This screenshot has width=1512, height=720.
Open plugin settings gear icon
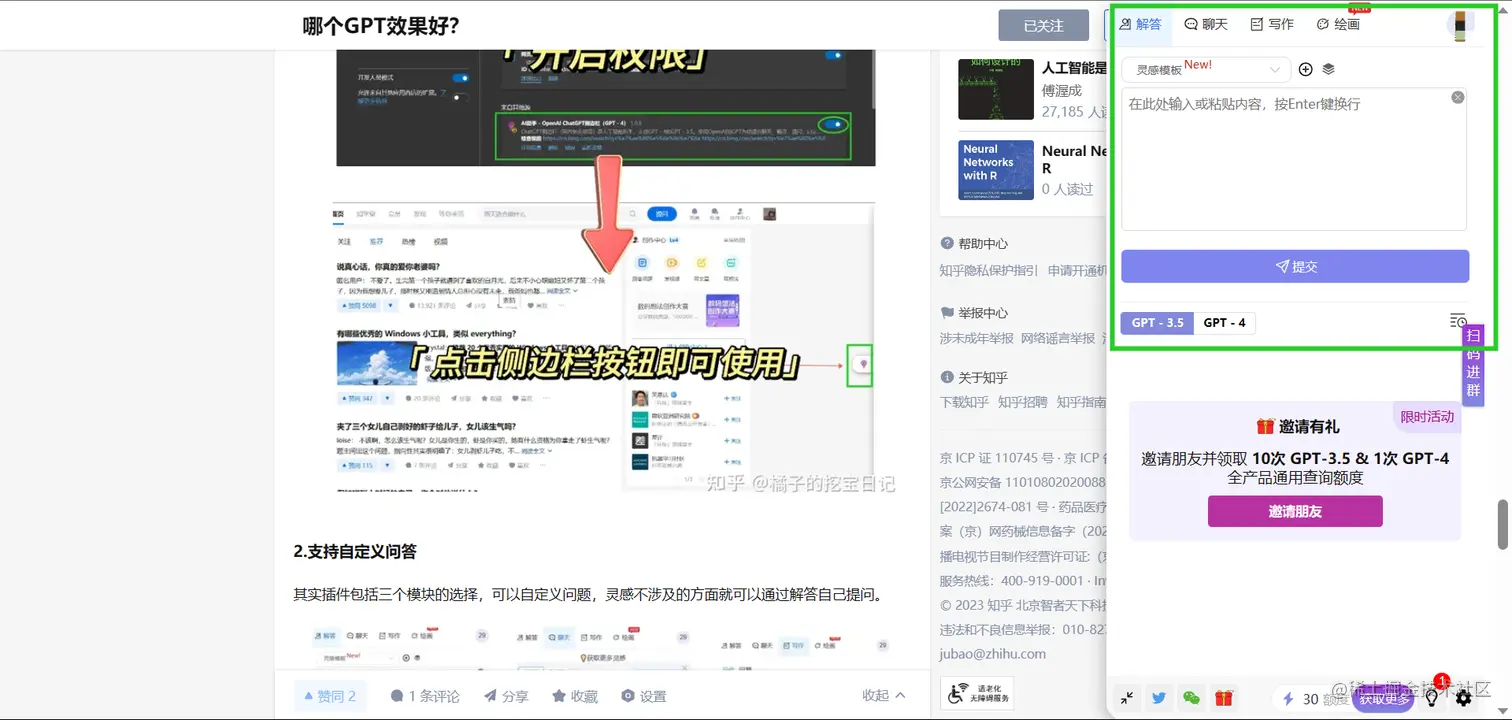1464,698
